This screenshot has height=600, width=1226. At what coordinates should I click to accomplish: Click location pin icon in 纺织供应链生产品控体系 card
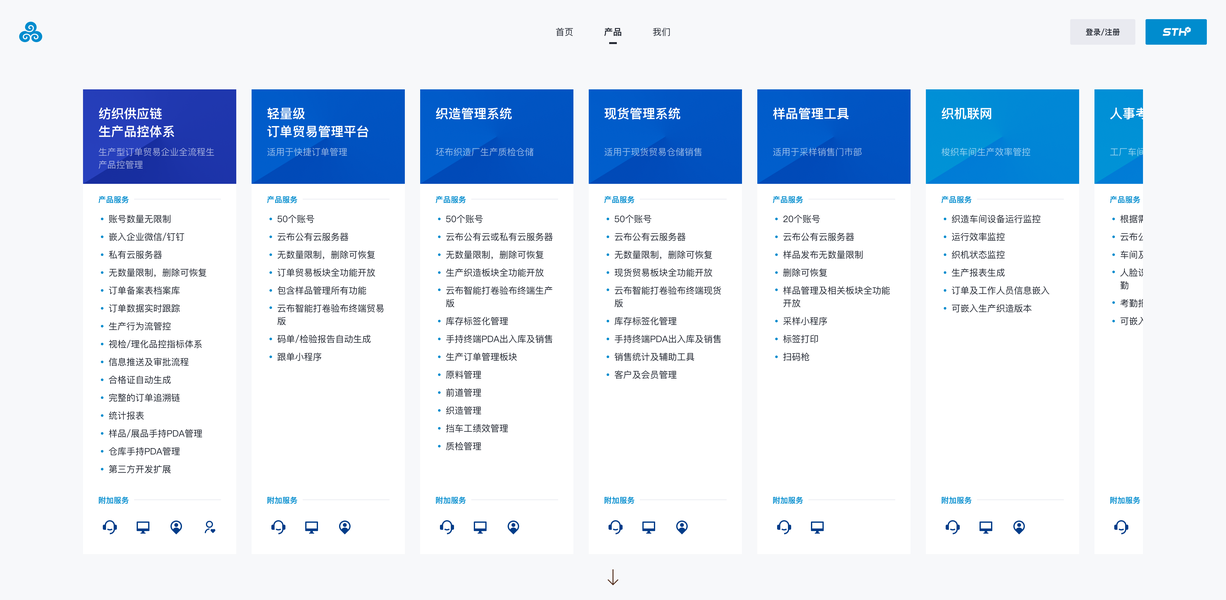(x=176, y=527)
